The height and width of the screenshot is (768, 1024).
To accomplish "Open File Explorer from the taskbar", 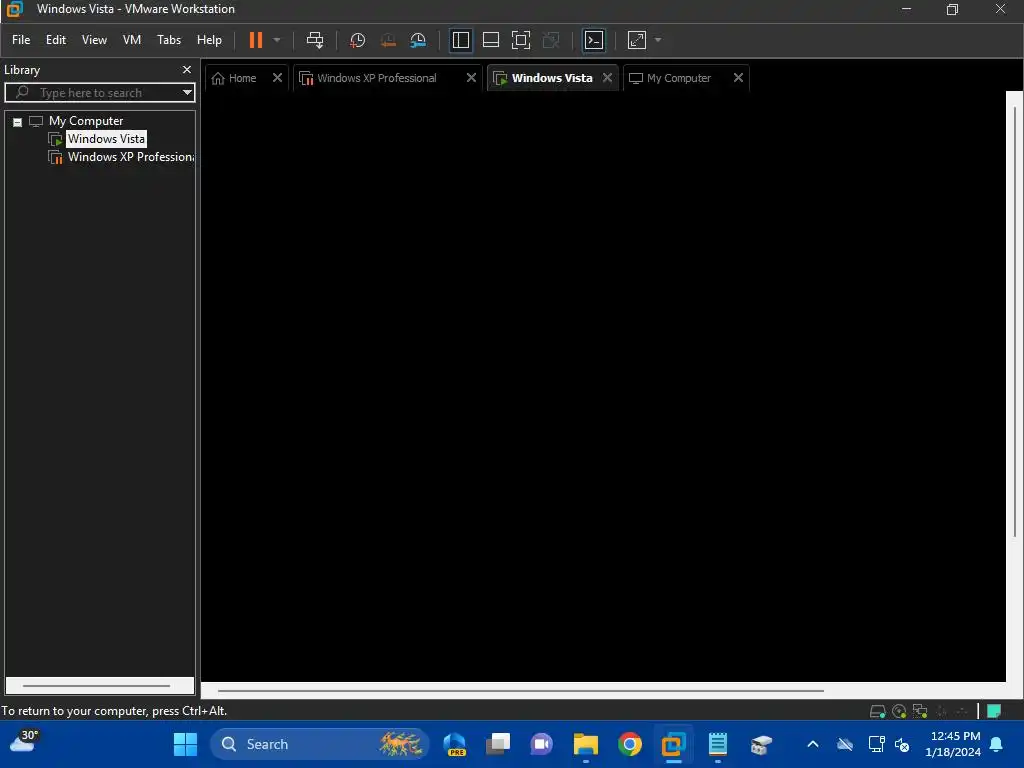I will [586, 744].
